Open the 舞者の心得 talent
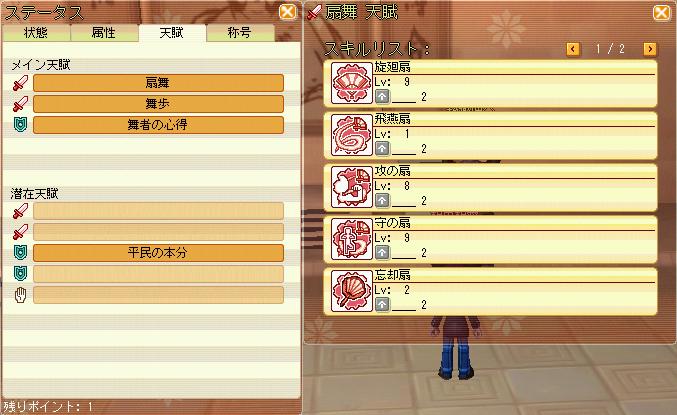 [158, 125]
